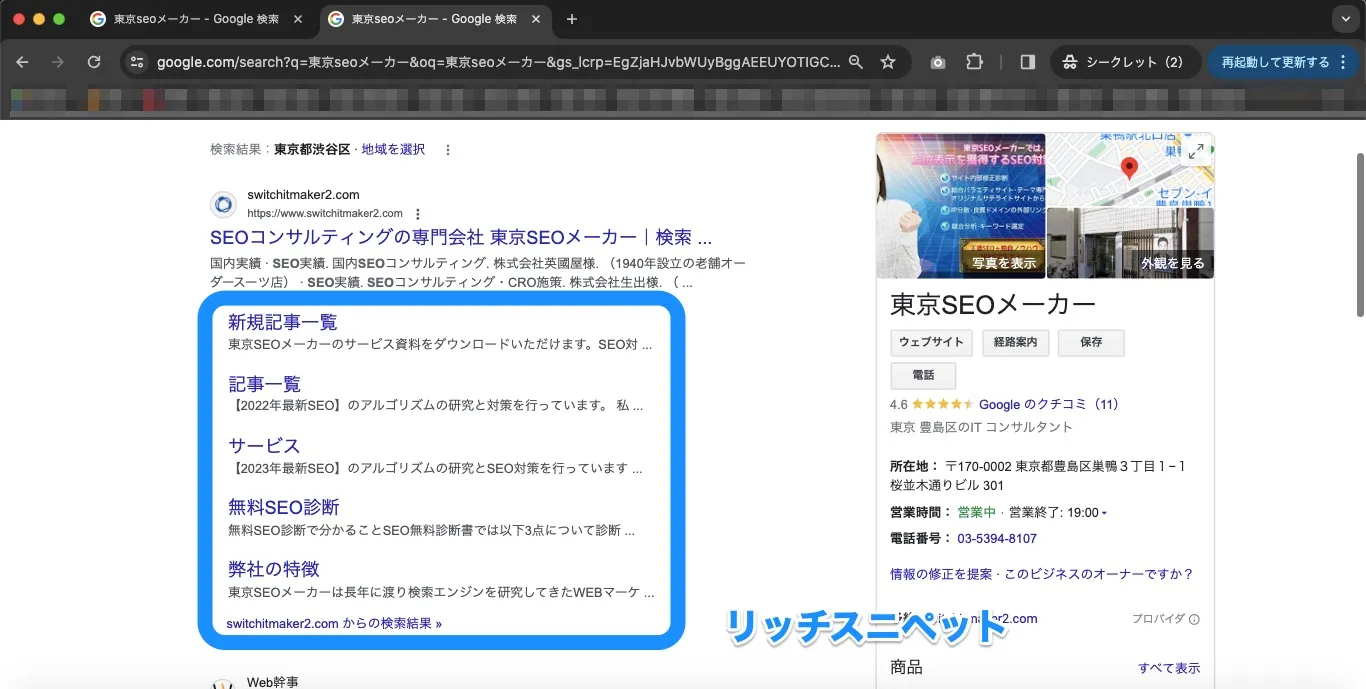The image size is (1366, 689).
Task: Click 保存 button in knowledge panel
Action: pos(1091,342)
